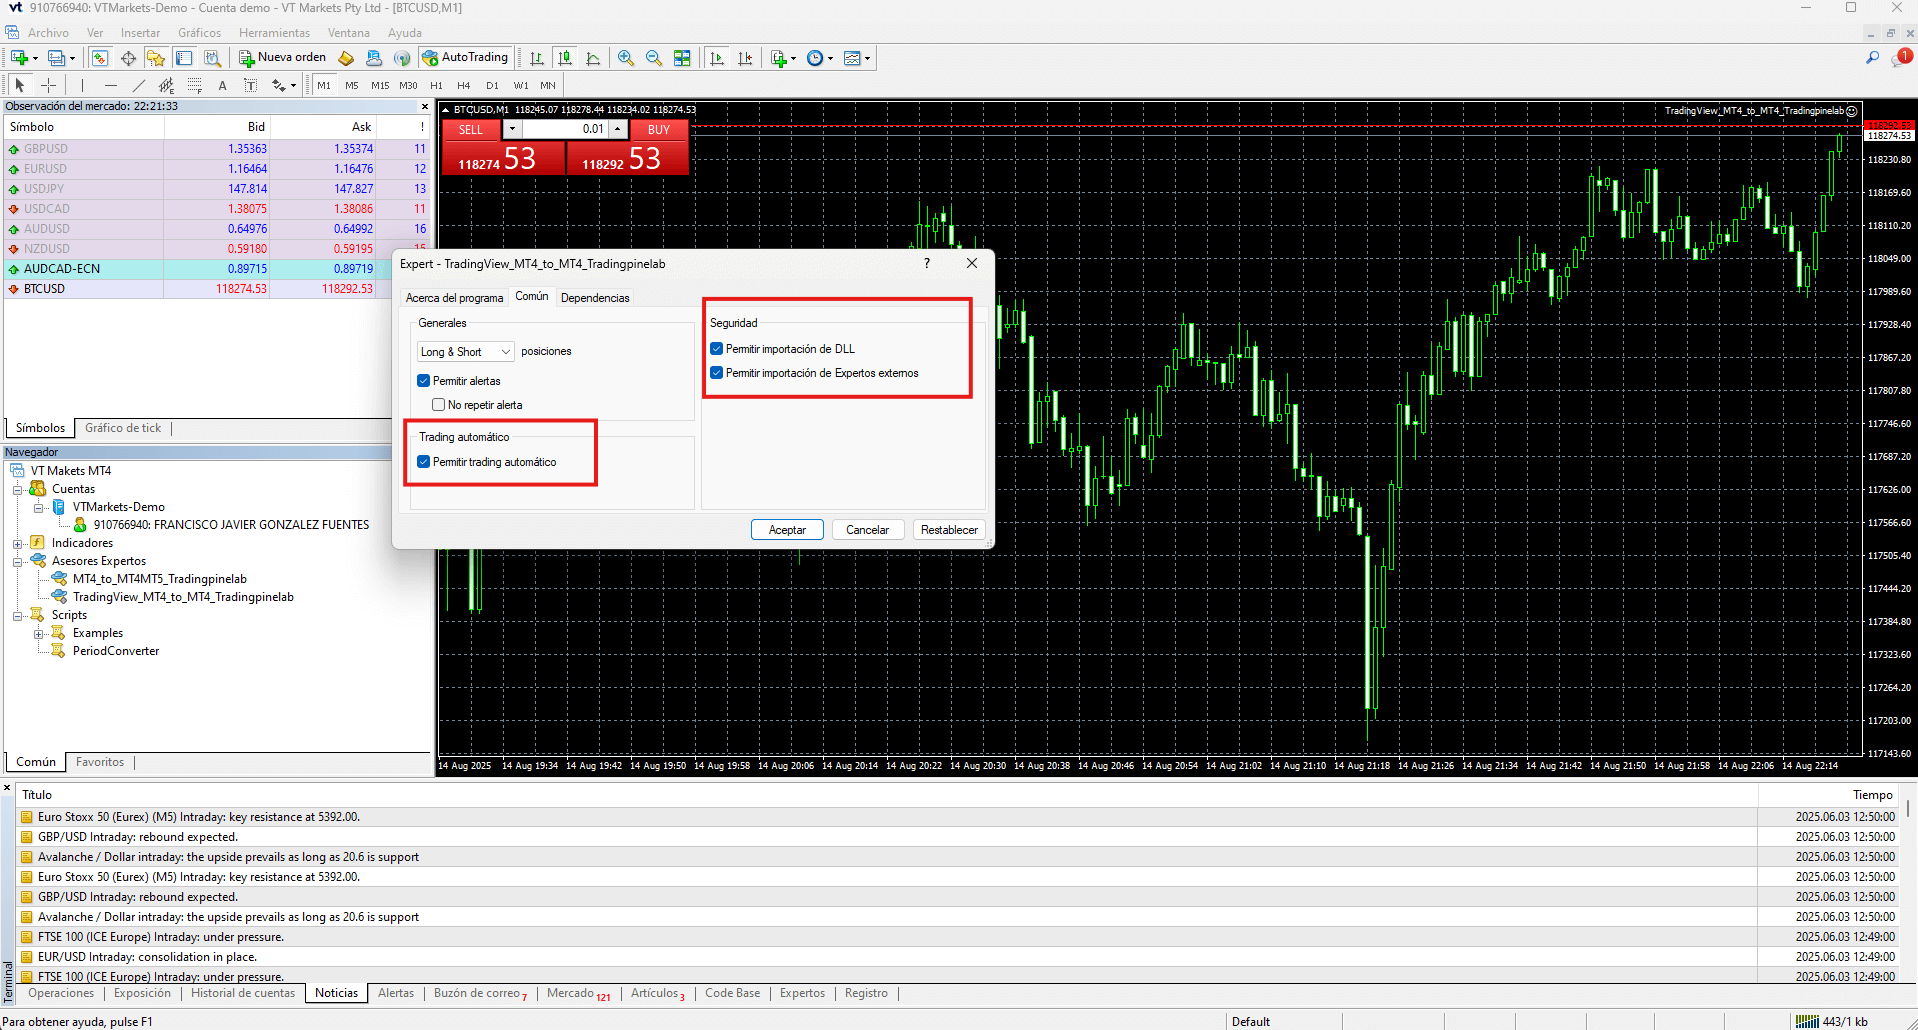This screenshot has height=1030, width=1918.
Task: Switch to the Dependencias tab
Action: point(595,298)
